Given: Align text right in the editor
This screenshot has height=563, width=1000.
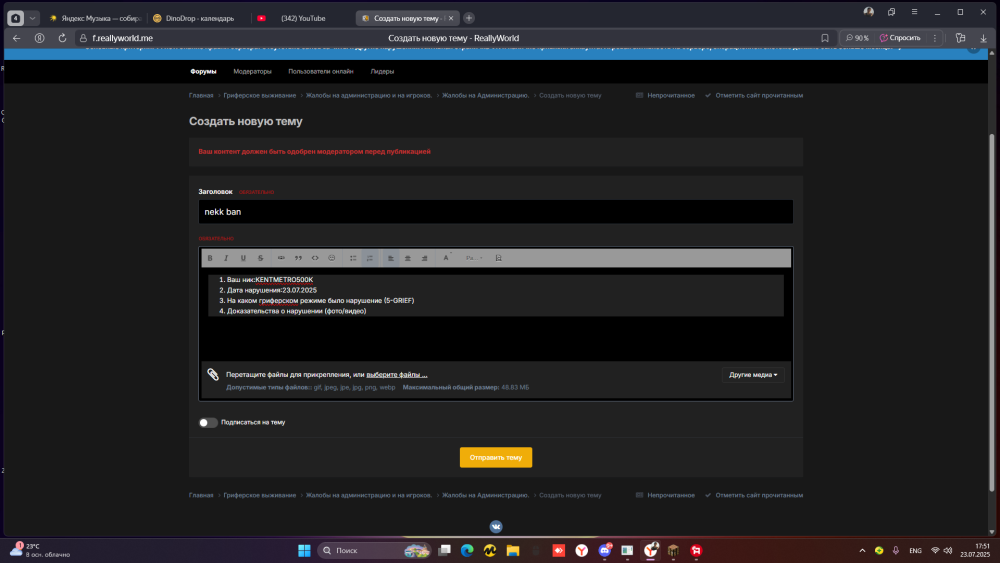Looking at the screenshot, I should coord(425,258).
